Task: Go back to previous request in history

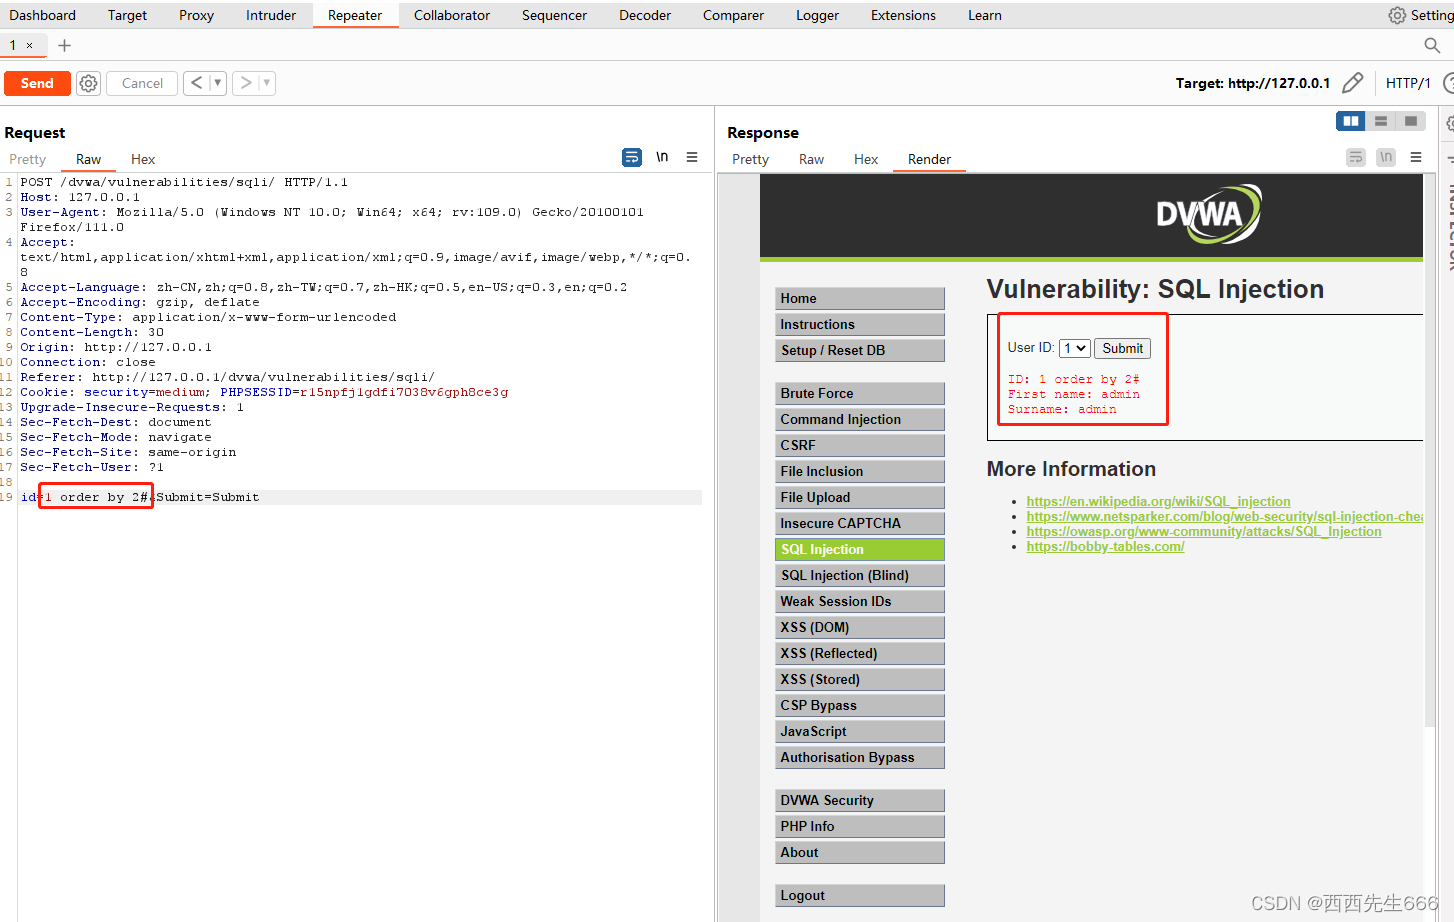Action: pos(196,83)
